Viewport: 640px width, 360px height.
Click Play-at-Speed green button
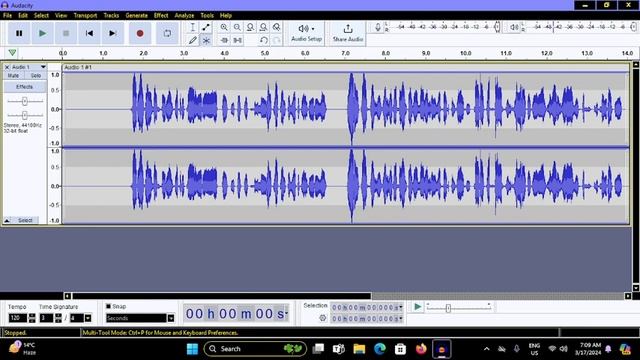pos(417,307)
